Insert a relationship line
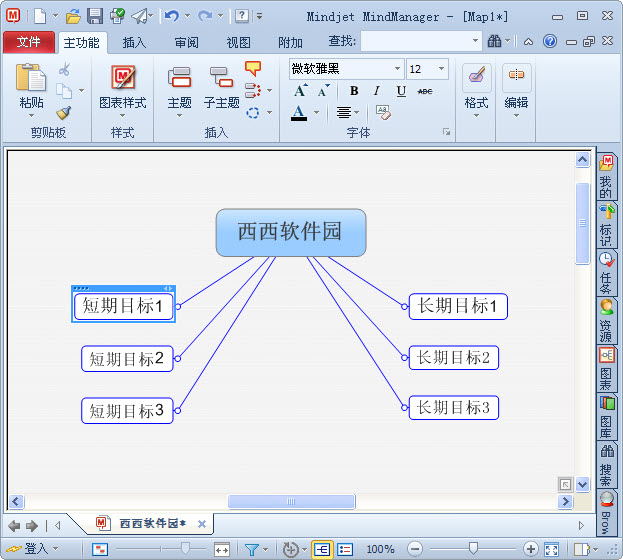This screenshot has width=623, height=560. click(253, 91)
